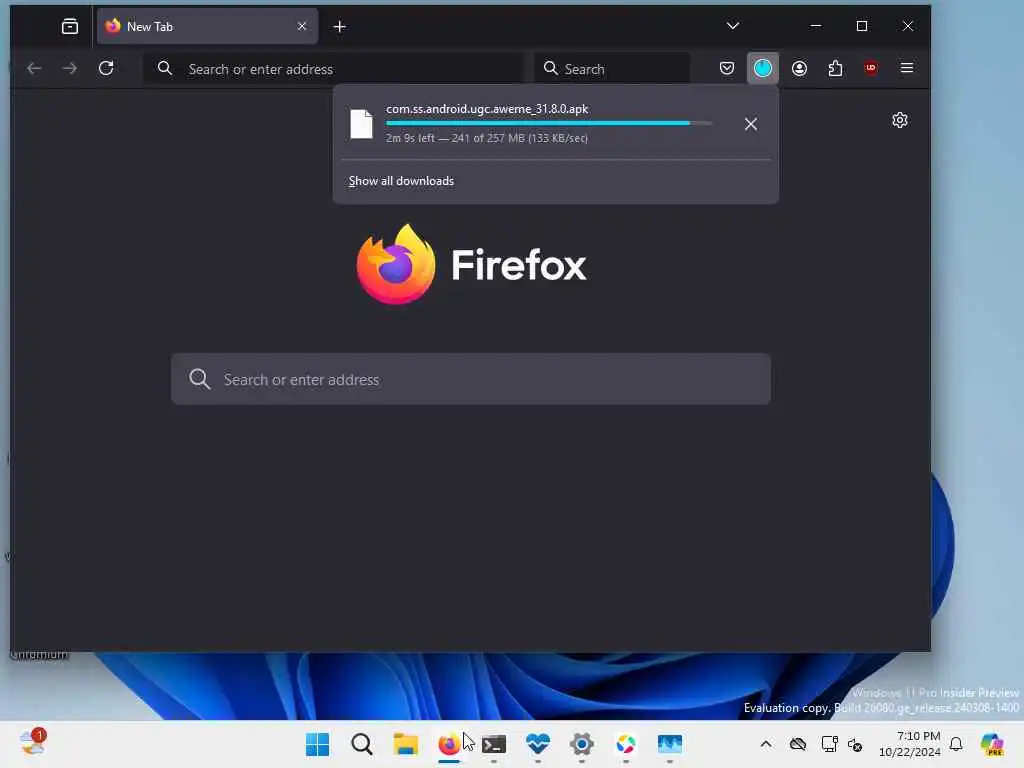Open the network display tray icon
The height and width of the screenshot is (768, 1024).
829,744
